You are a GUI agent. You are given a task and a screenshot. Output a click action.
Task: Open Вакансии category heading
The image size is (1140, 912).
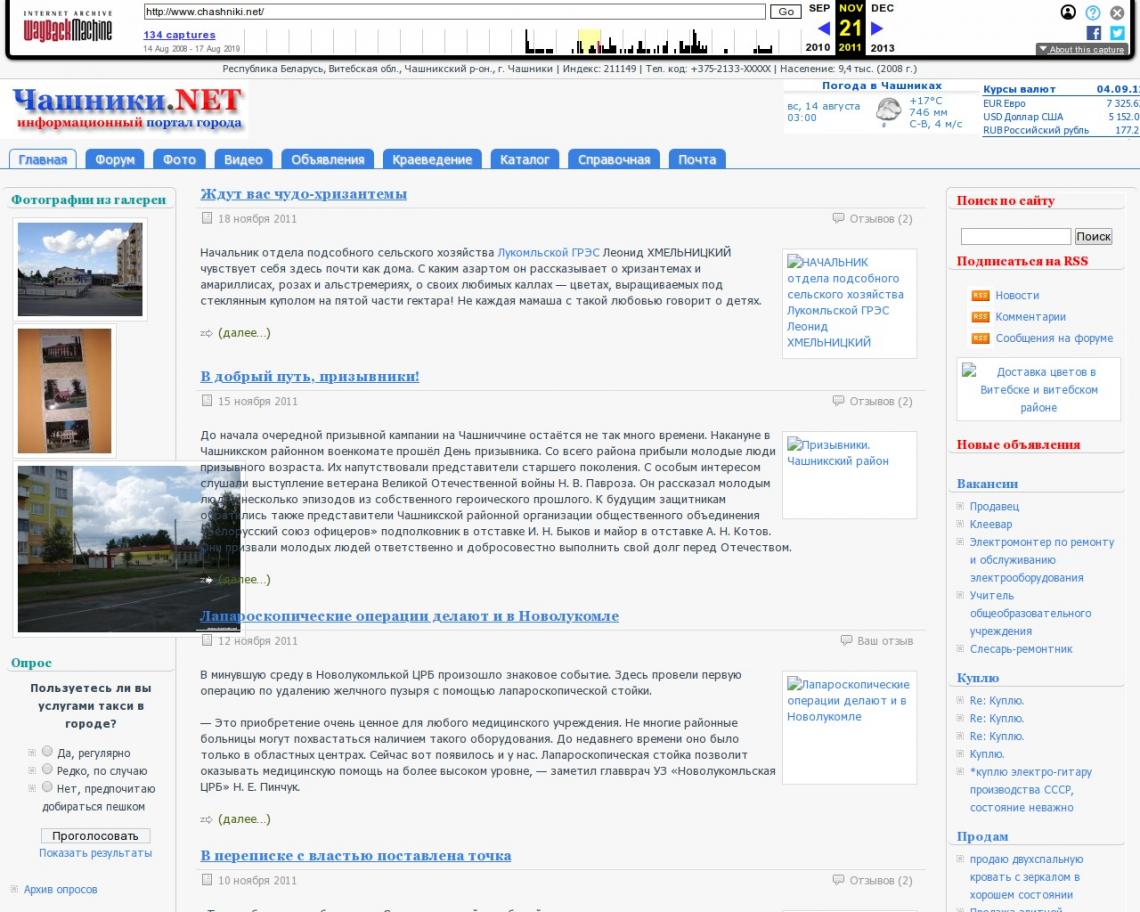coord(987,484)
